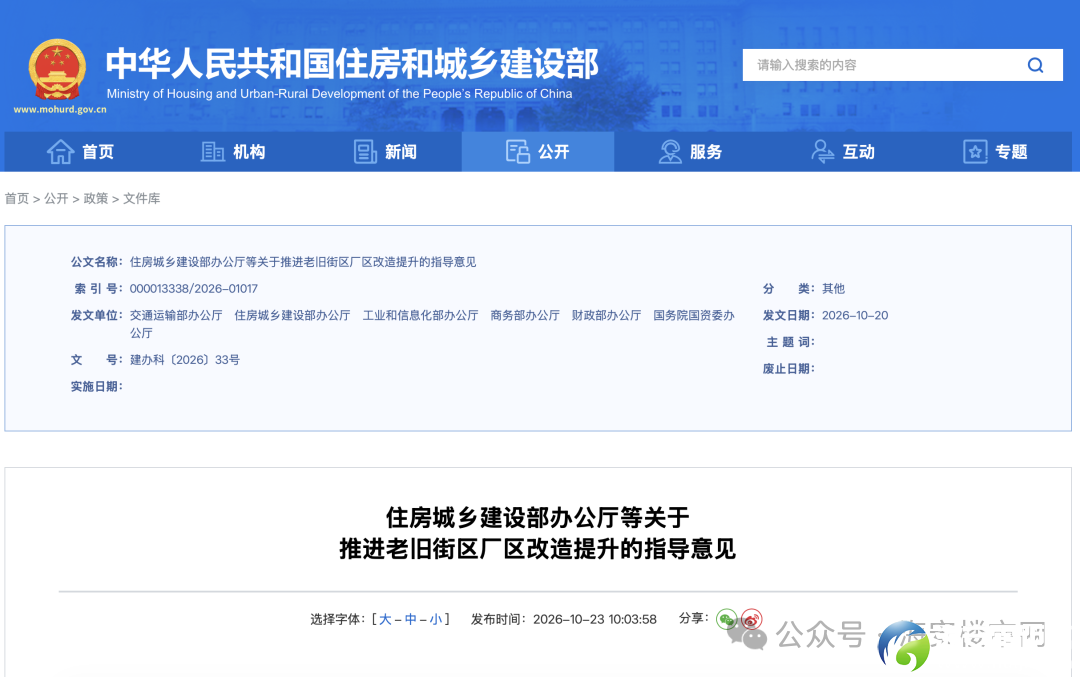The height and width of the screenshot is (677, 1080).
Task: Click the search magnifier icon
Action: (1035, 65)
